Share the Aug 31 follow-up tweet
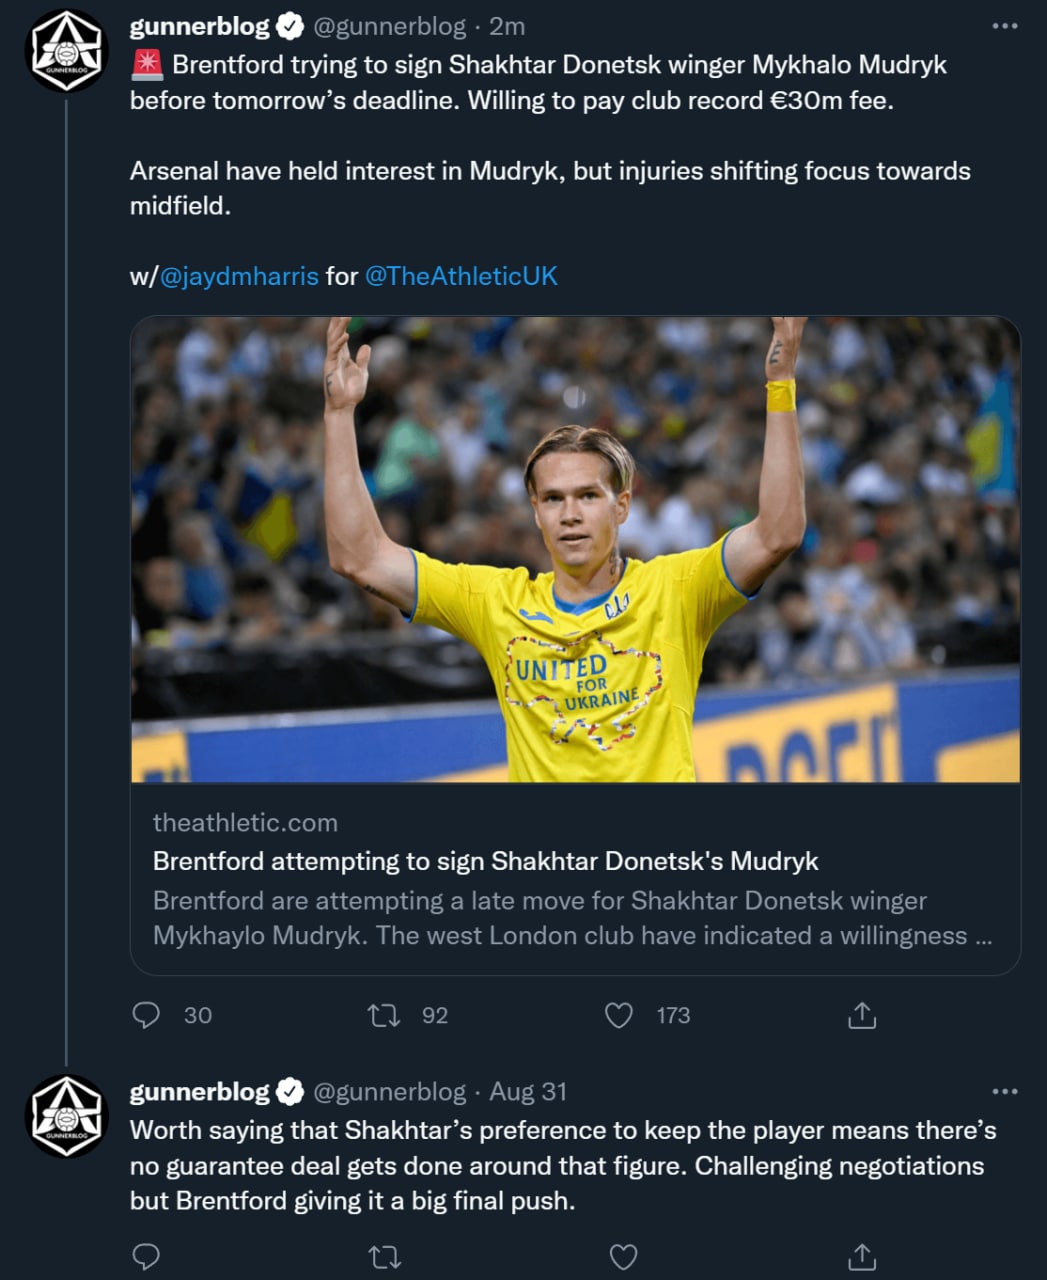This screenshot has height=1280, width=1047. [x=861, y=1256]
